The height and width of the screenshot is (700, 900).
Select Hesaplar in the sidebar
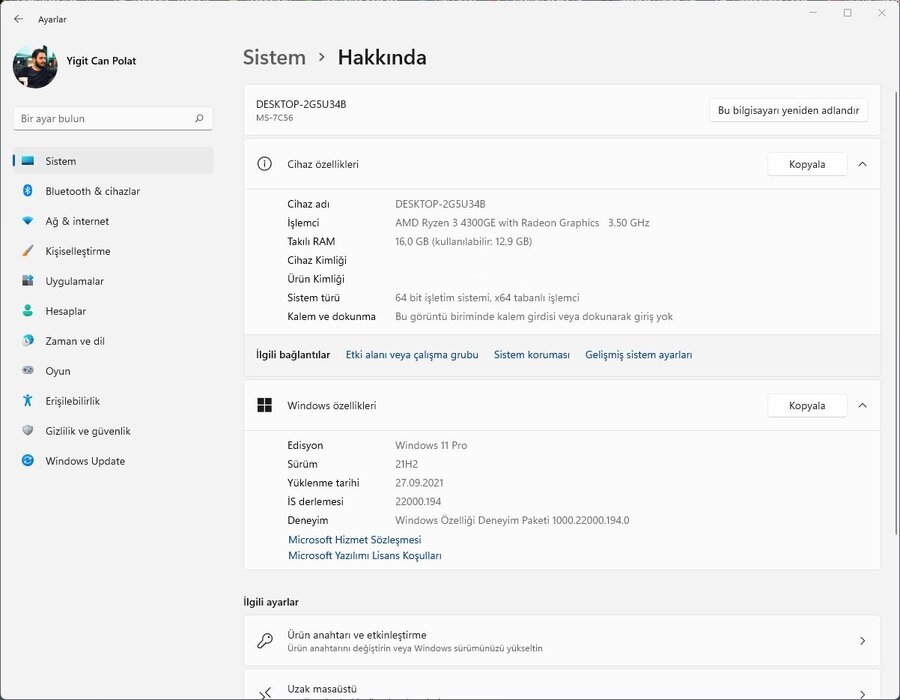click(65, 311)
